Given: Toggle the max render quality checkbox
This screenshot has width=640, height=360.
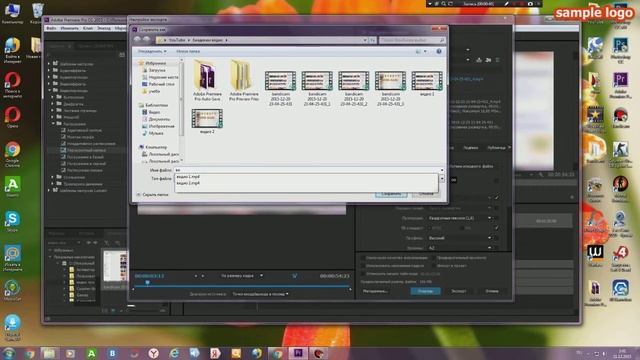Looking at the screenshot, I should 362,258.
